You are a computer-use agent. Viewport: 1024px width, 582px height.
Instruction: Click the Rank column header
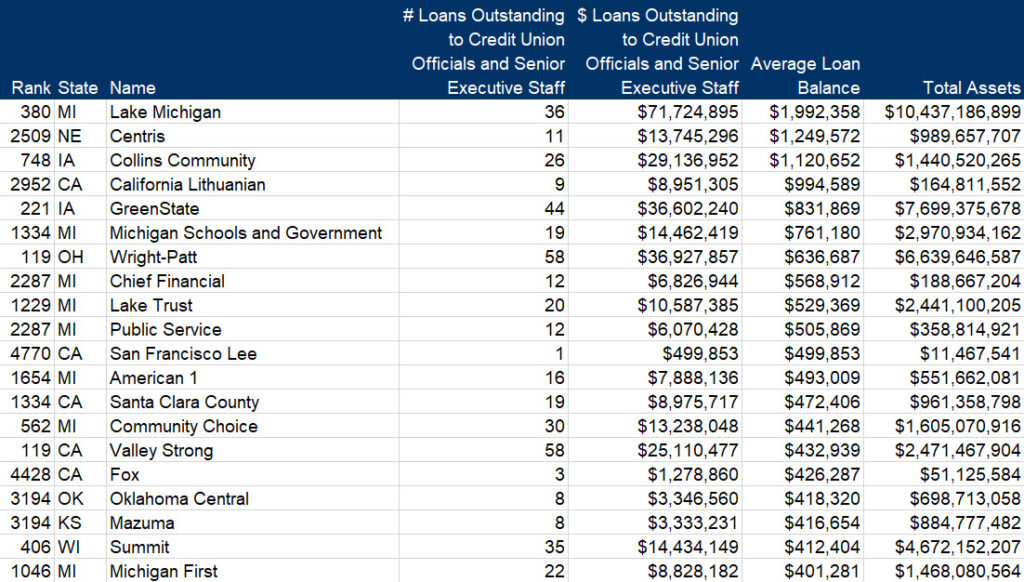pos(31,88)
